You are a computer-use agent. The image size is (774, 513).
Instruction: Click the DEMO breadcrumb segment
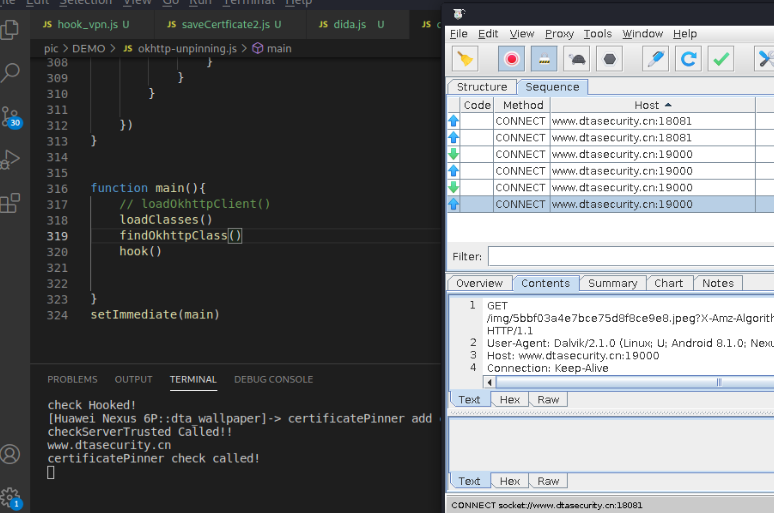point(89,48)
